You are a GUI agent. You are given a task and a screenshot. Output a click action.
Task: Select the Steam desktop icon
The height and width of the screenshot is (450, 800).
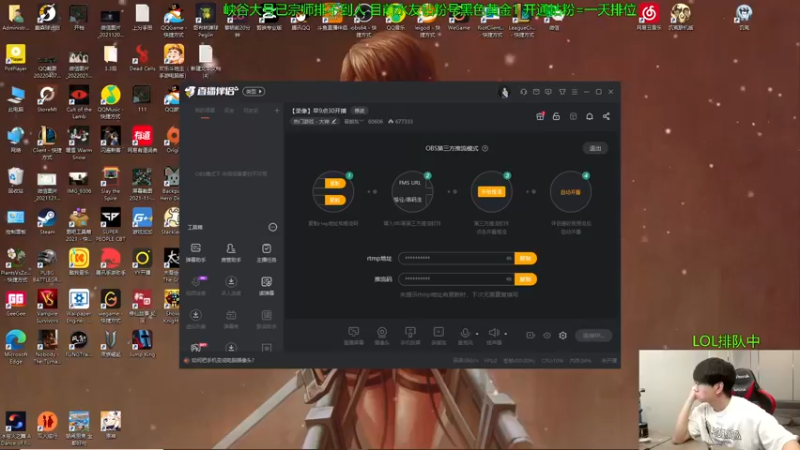point(47,222)
